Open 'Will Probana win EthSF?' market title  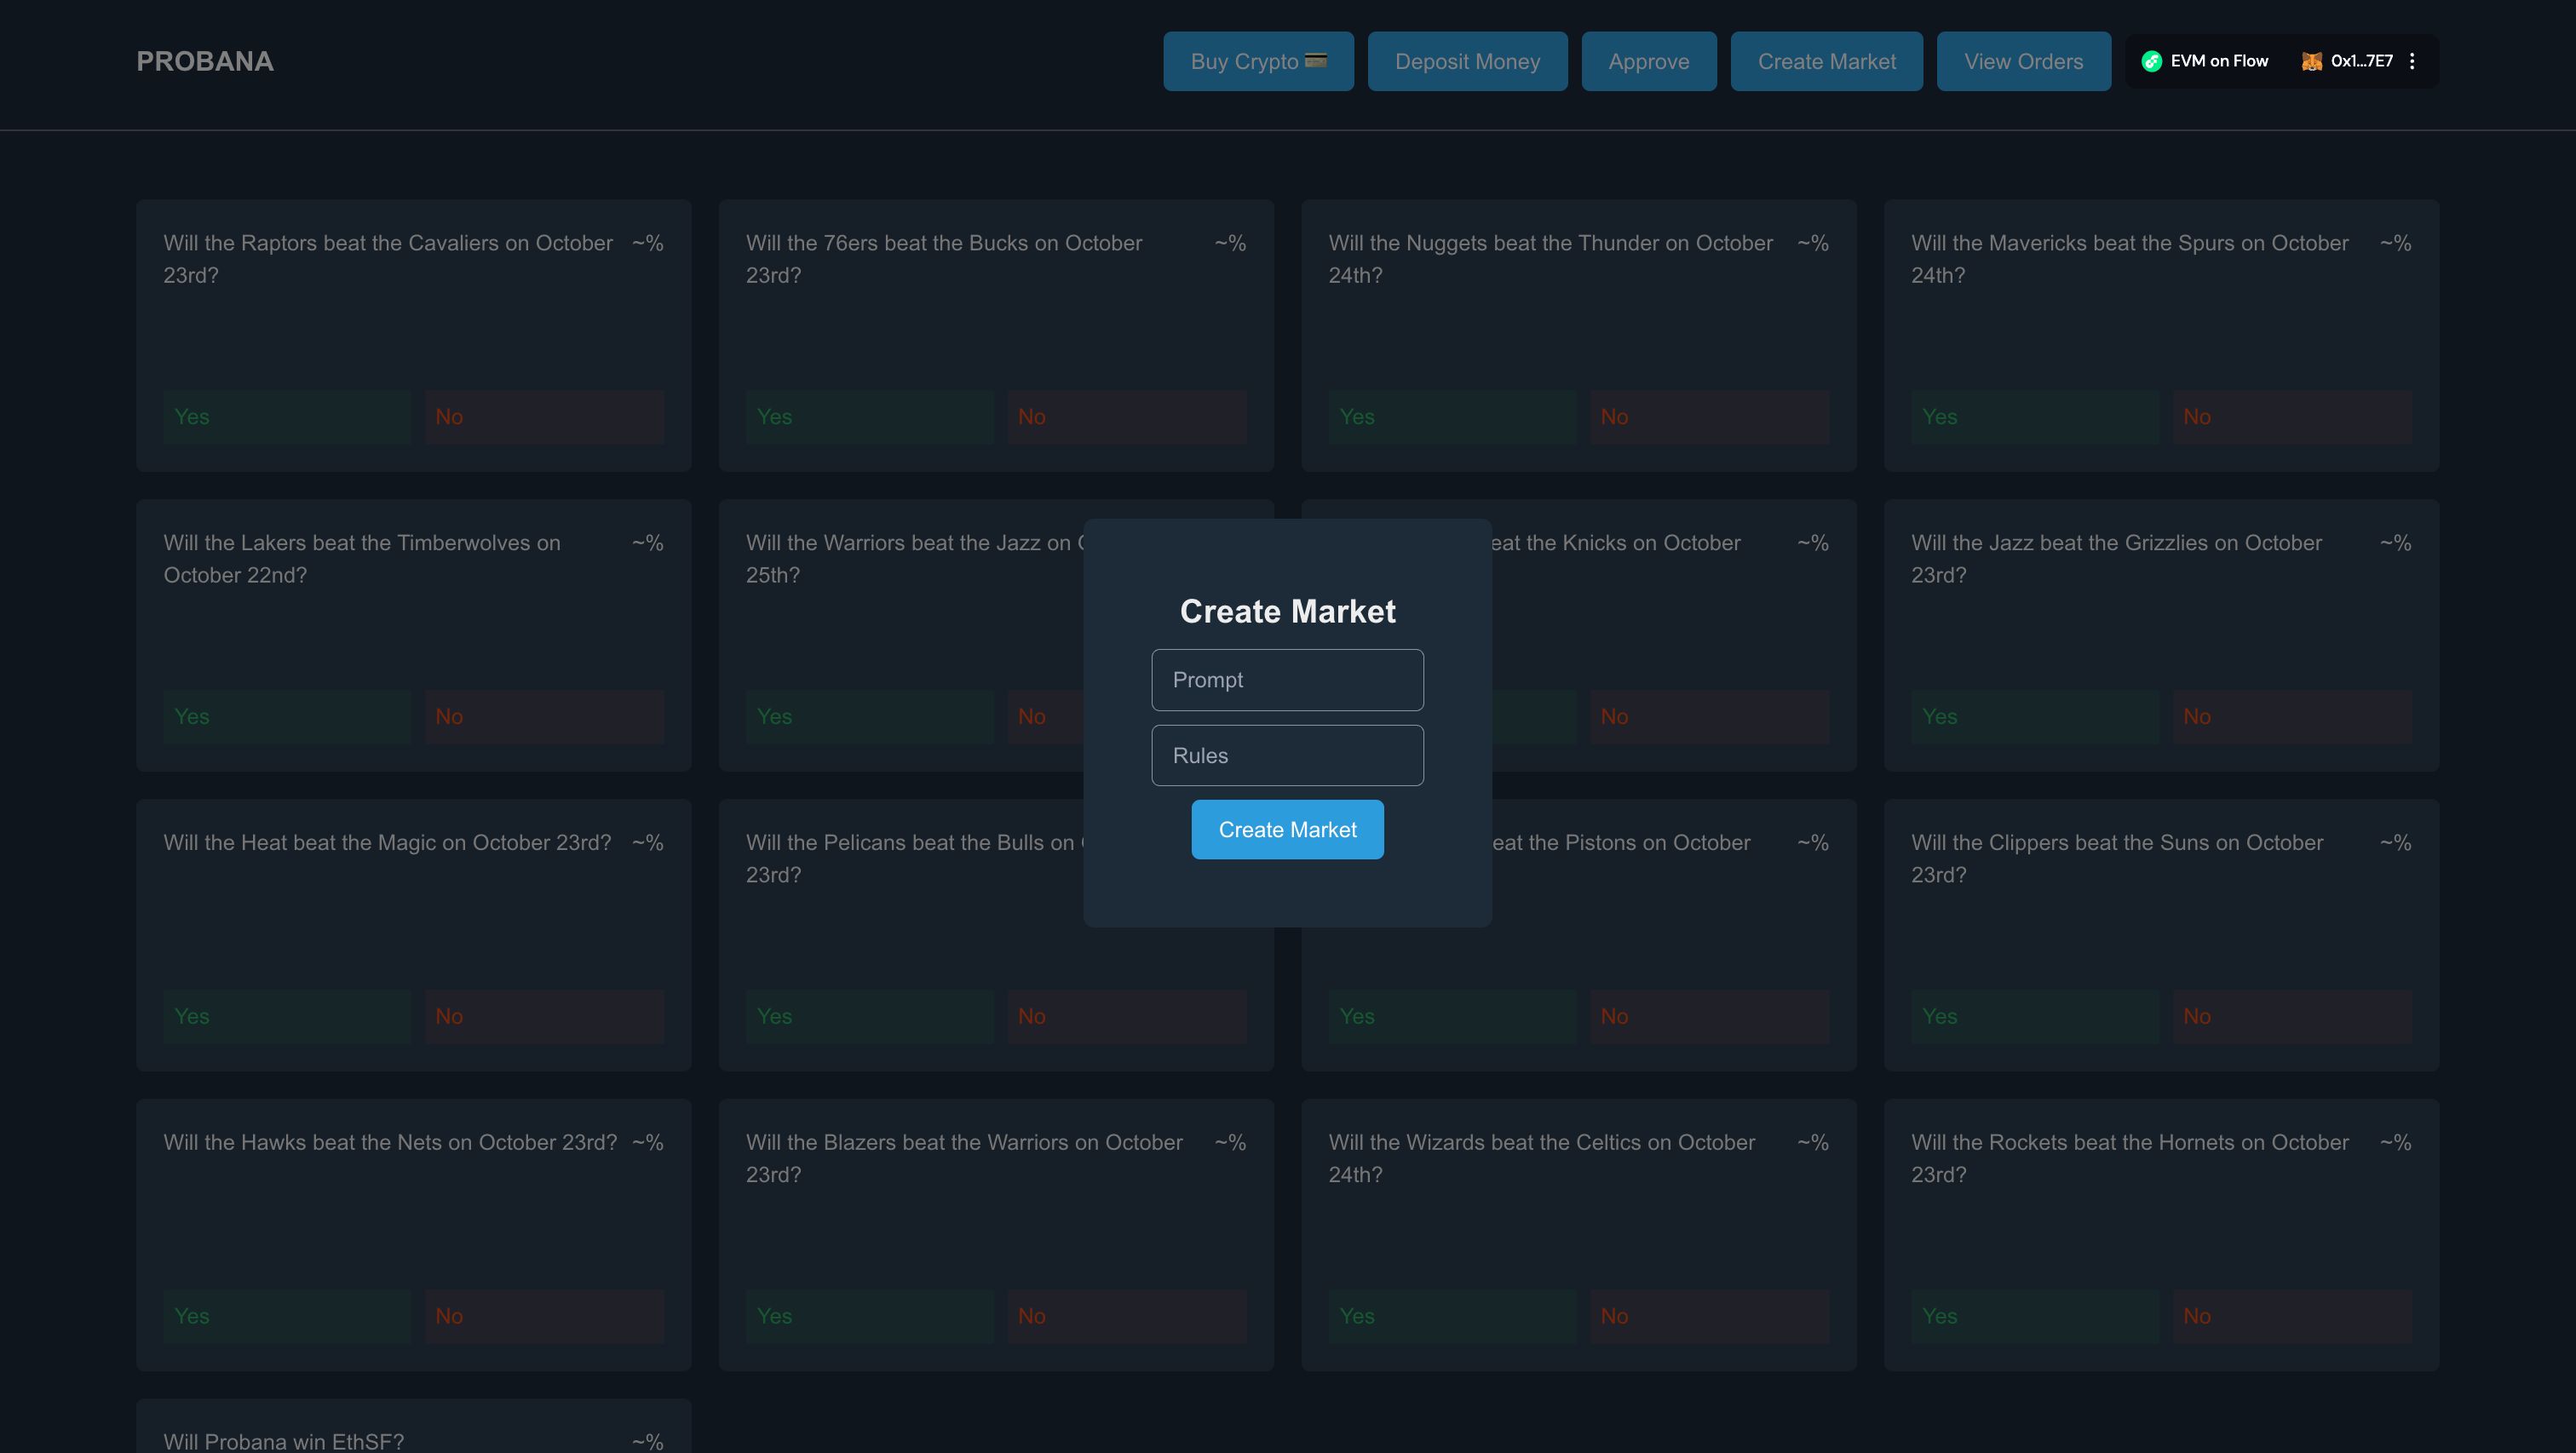coord(284,1441)
